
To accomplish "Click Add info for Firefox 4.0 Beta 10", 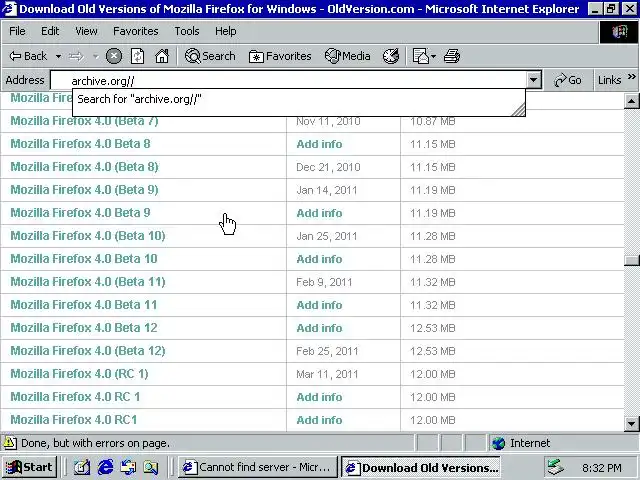I will click(319, 259).
